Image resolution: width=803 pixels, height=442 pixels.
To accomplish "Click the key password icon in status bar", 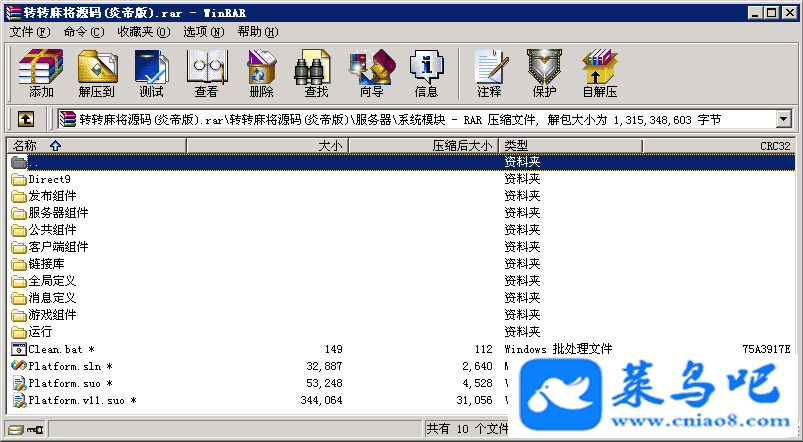I will pyautogui.click(x=35, y=429).
